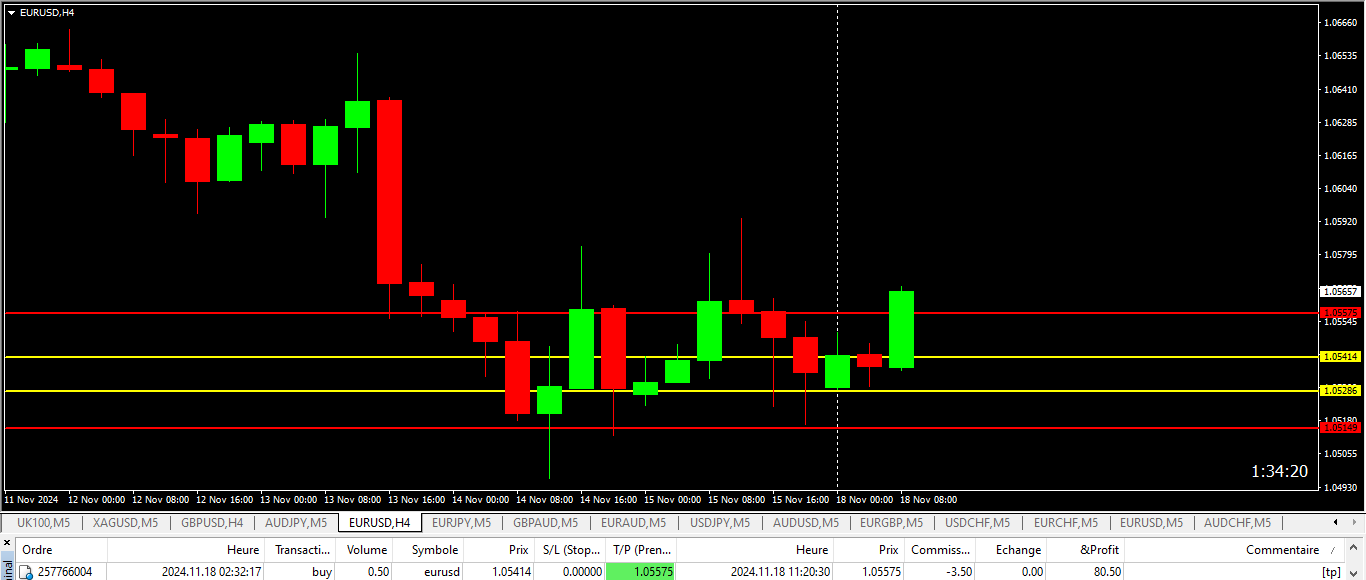Click the order 257766004 row icon
This screenshot has height=580, width=1366.
[x=27, y=572]
